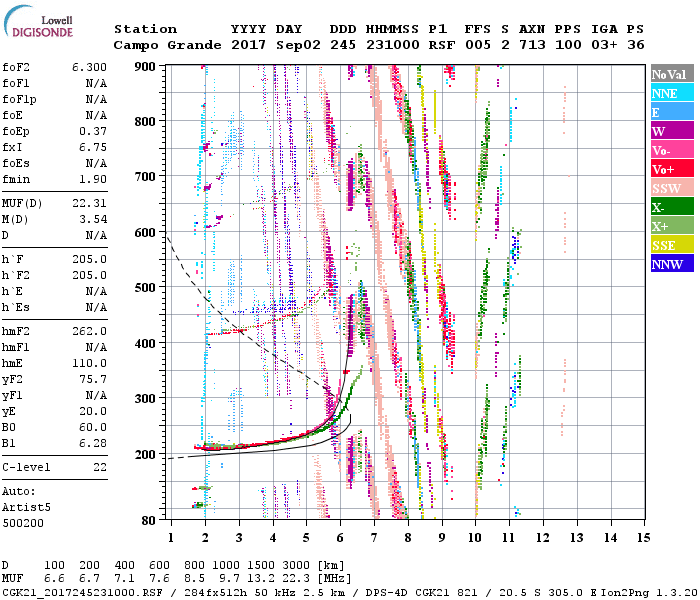The width and height of the screenshot is (700, 600).
Task: Select the X- dark green legend swatch
Action: pos(672,207)
